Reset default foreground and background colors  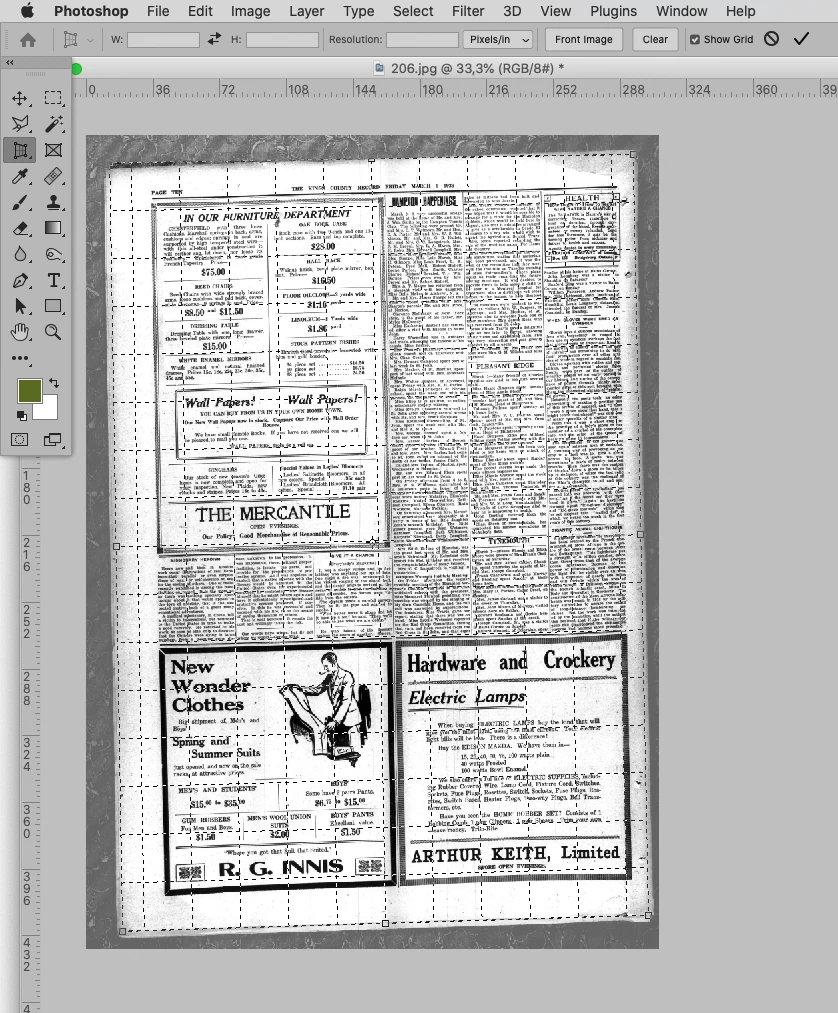coord(21,415)
